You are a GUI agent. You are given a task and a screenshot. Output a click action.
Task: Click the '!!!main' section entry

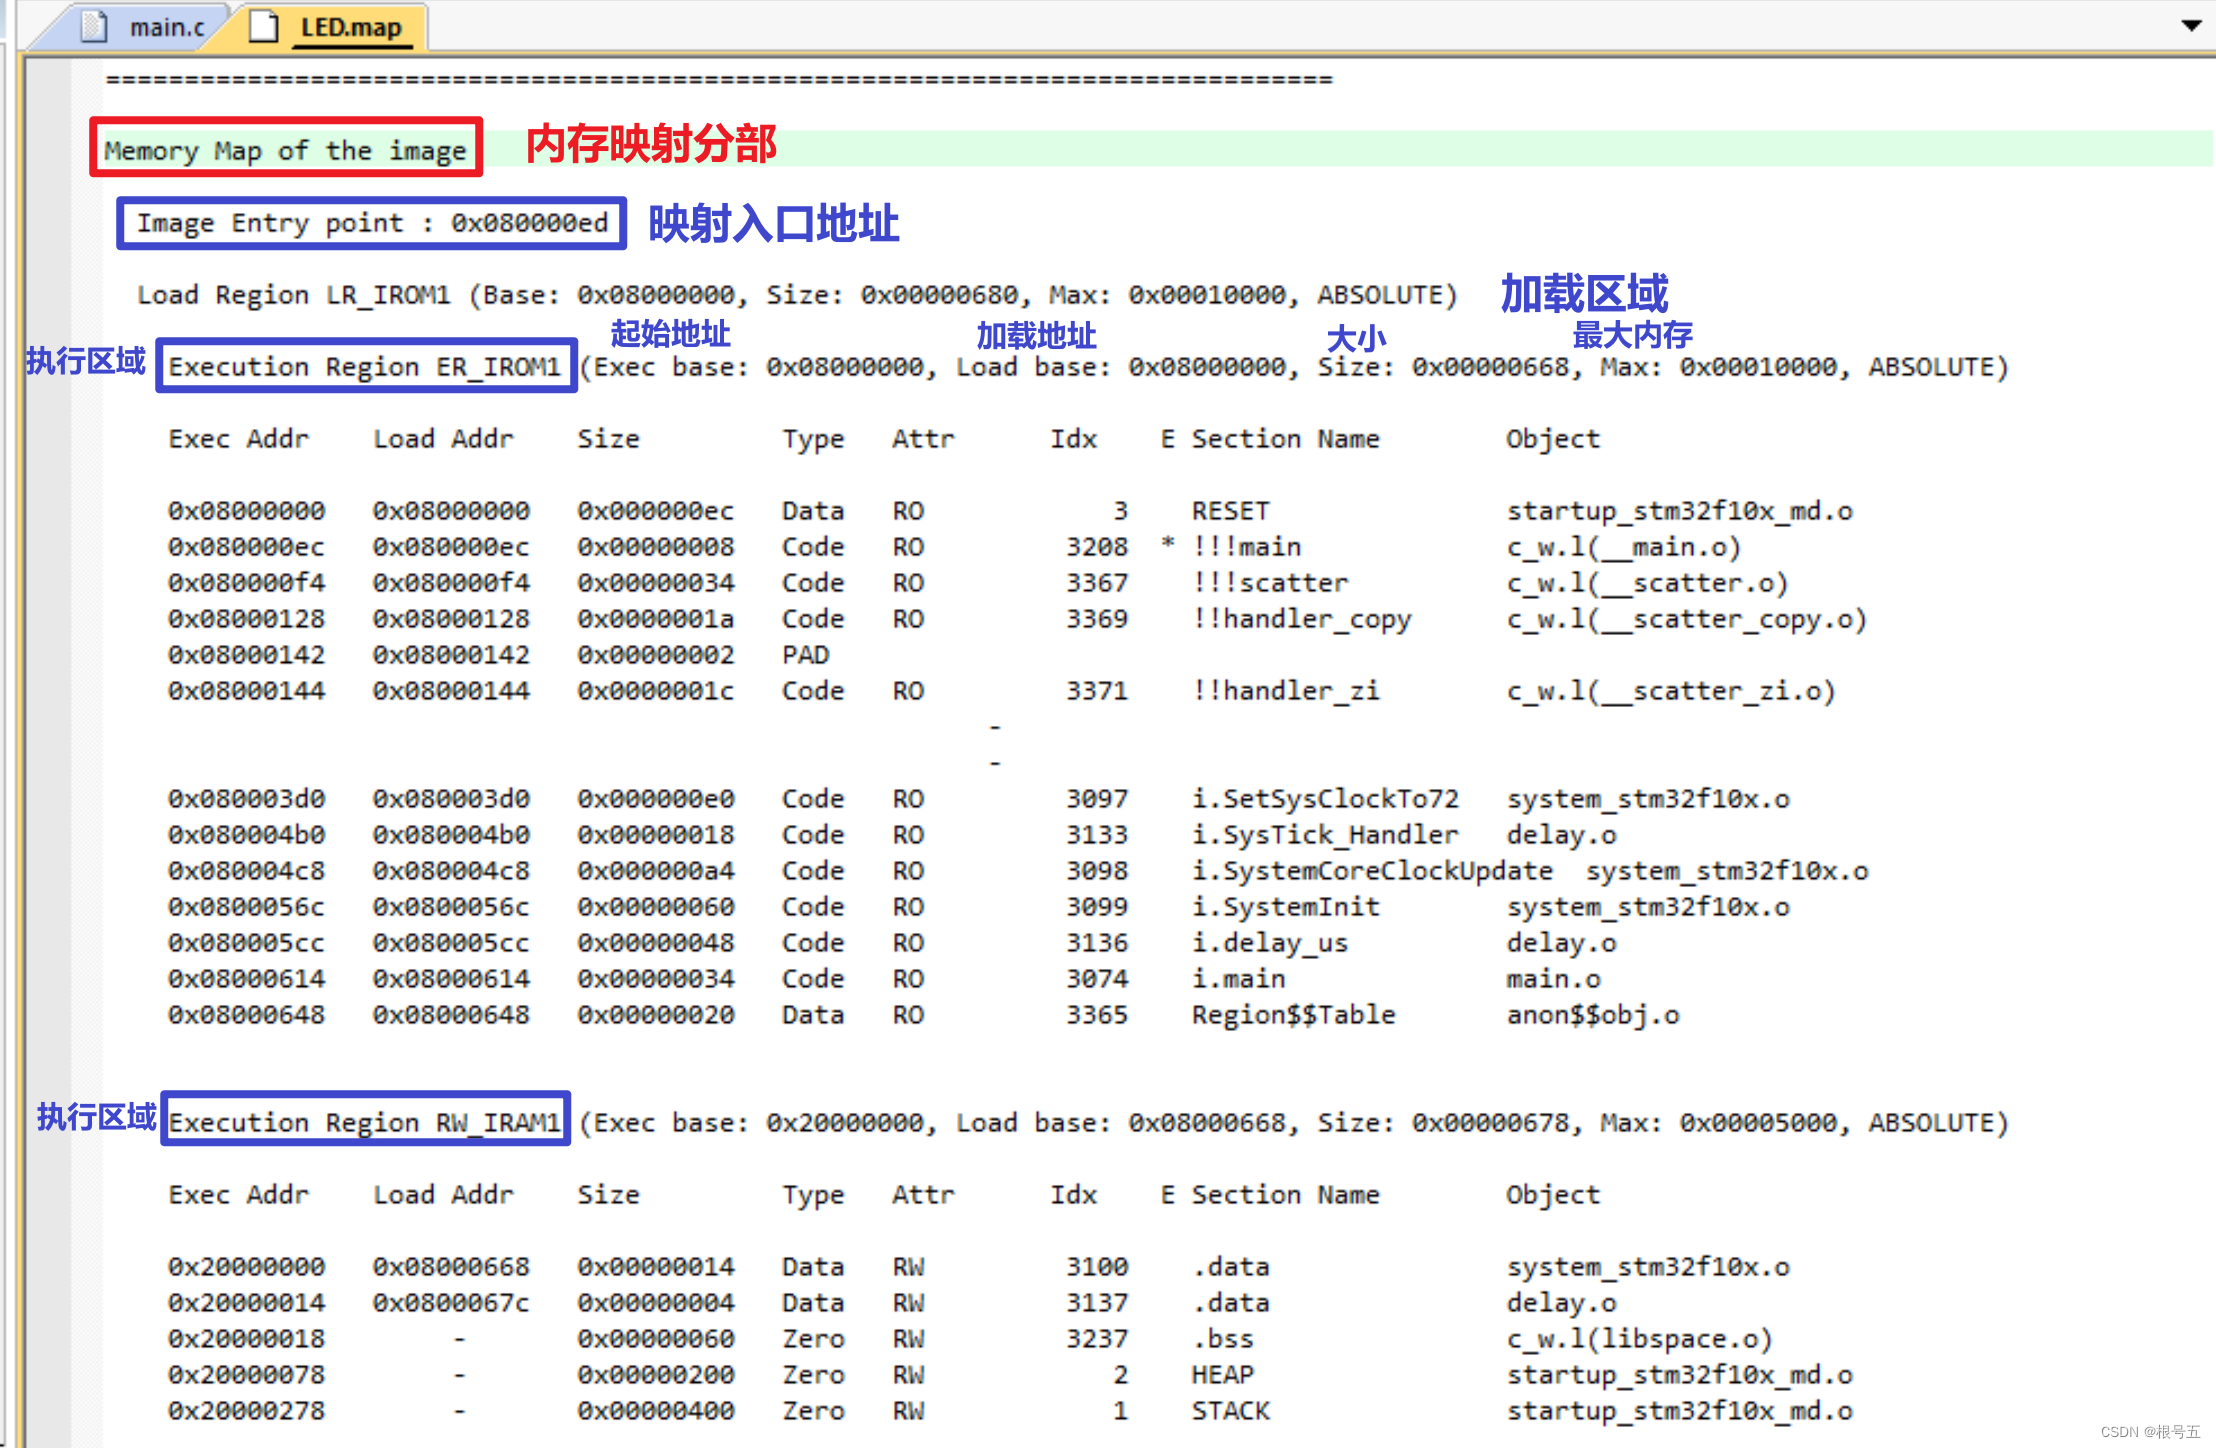tap(1245, 546)
